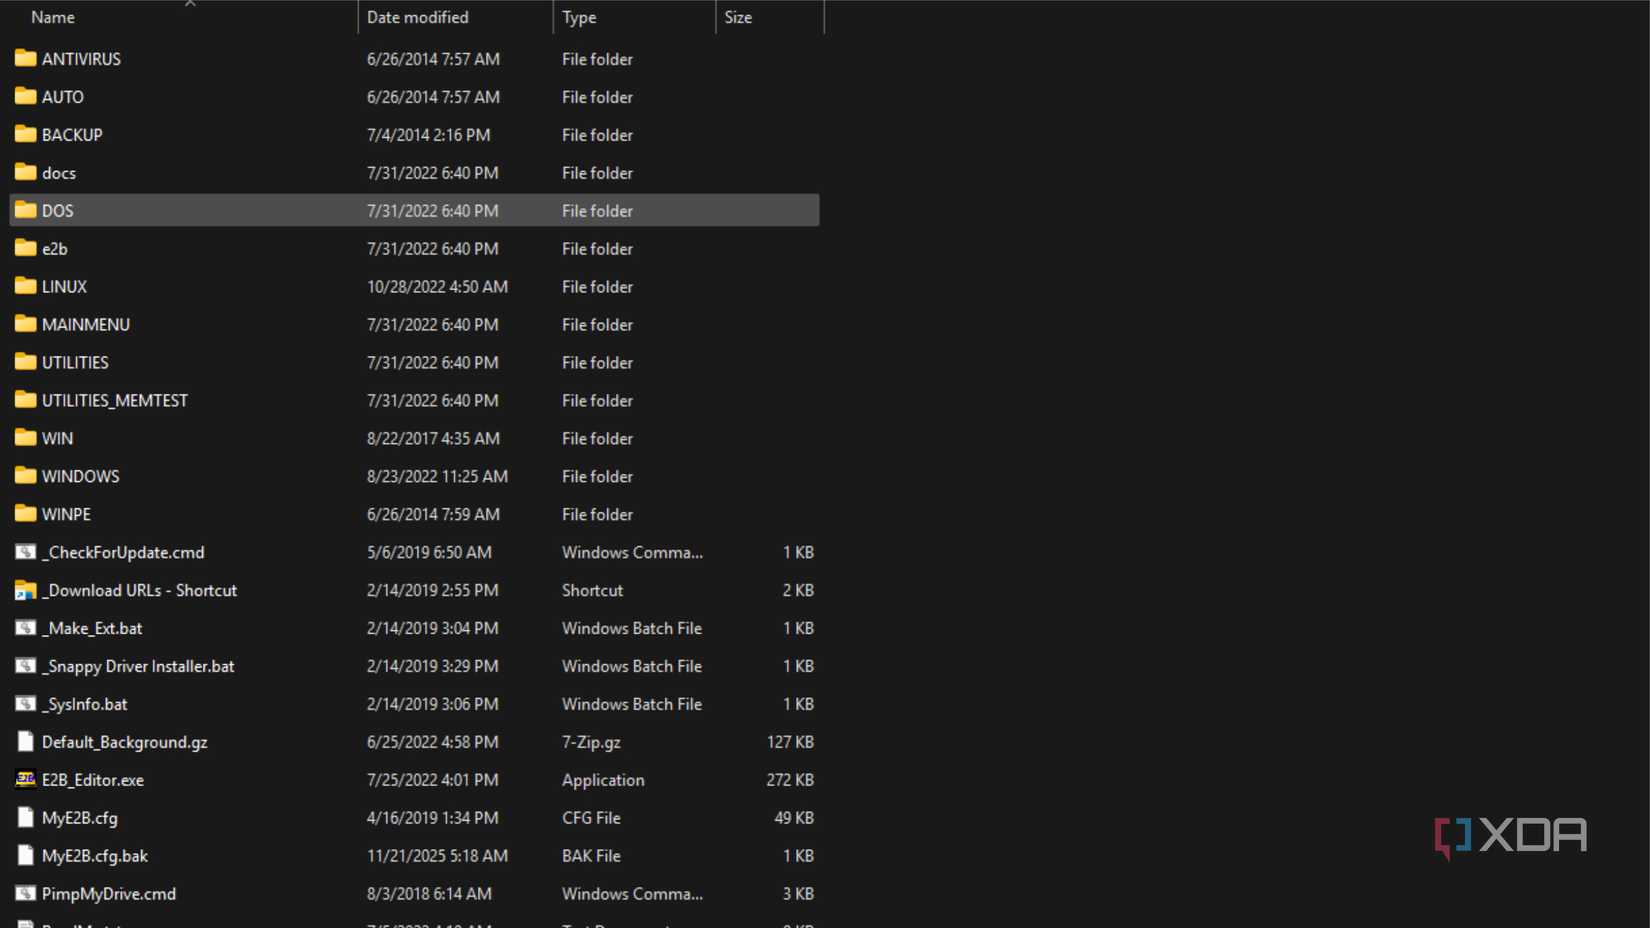Sort by the Size column header

[738, 17]
